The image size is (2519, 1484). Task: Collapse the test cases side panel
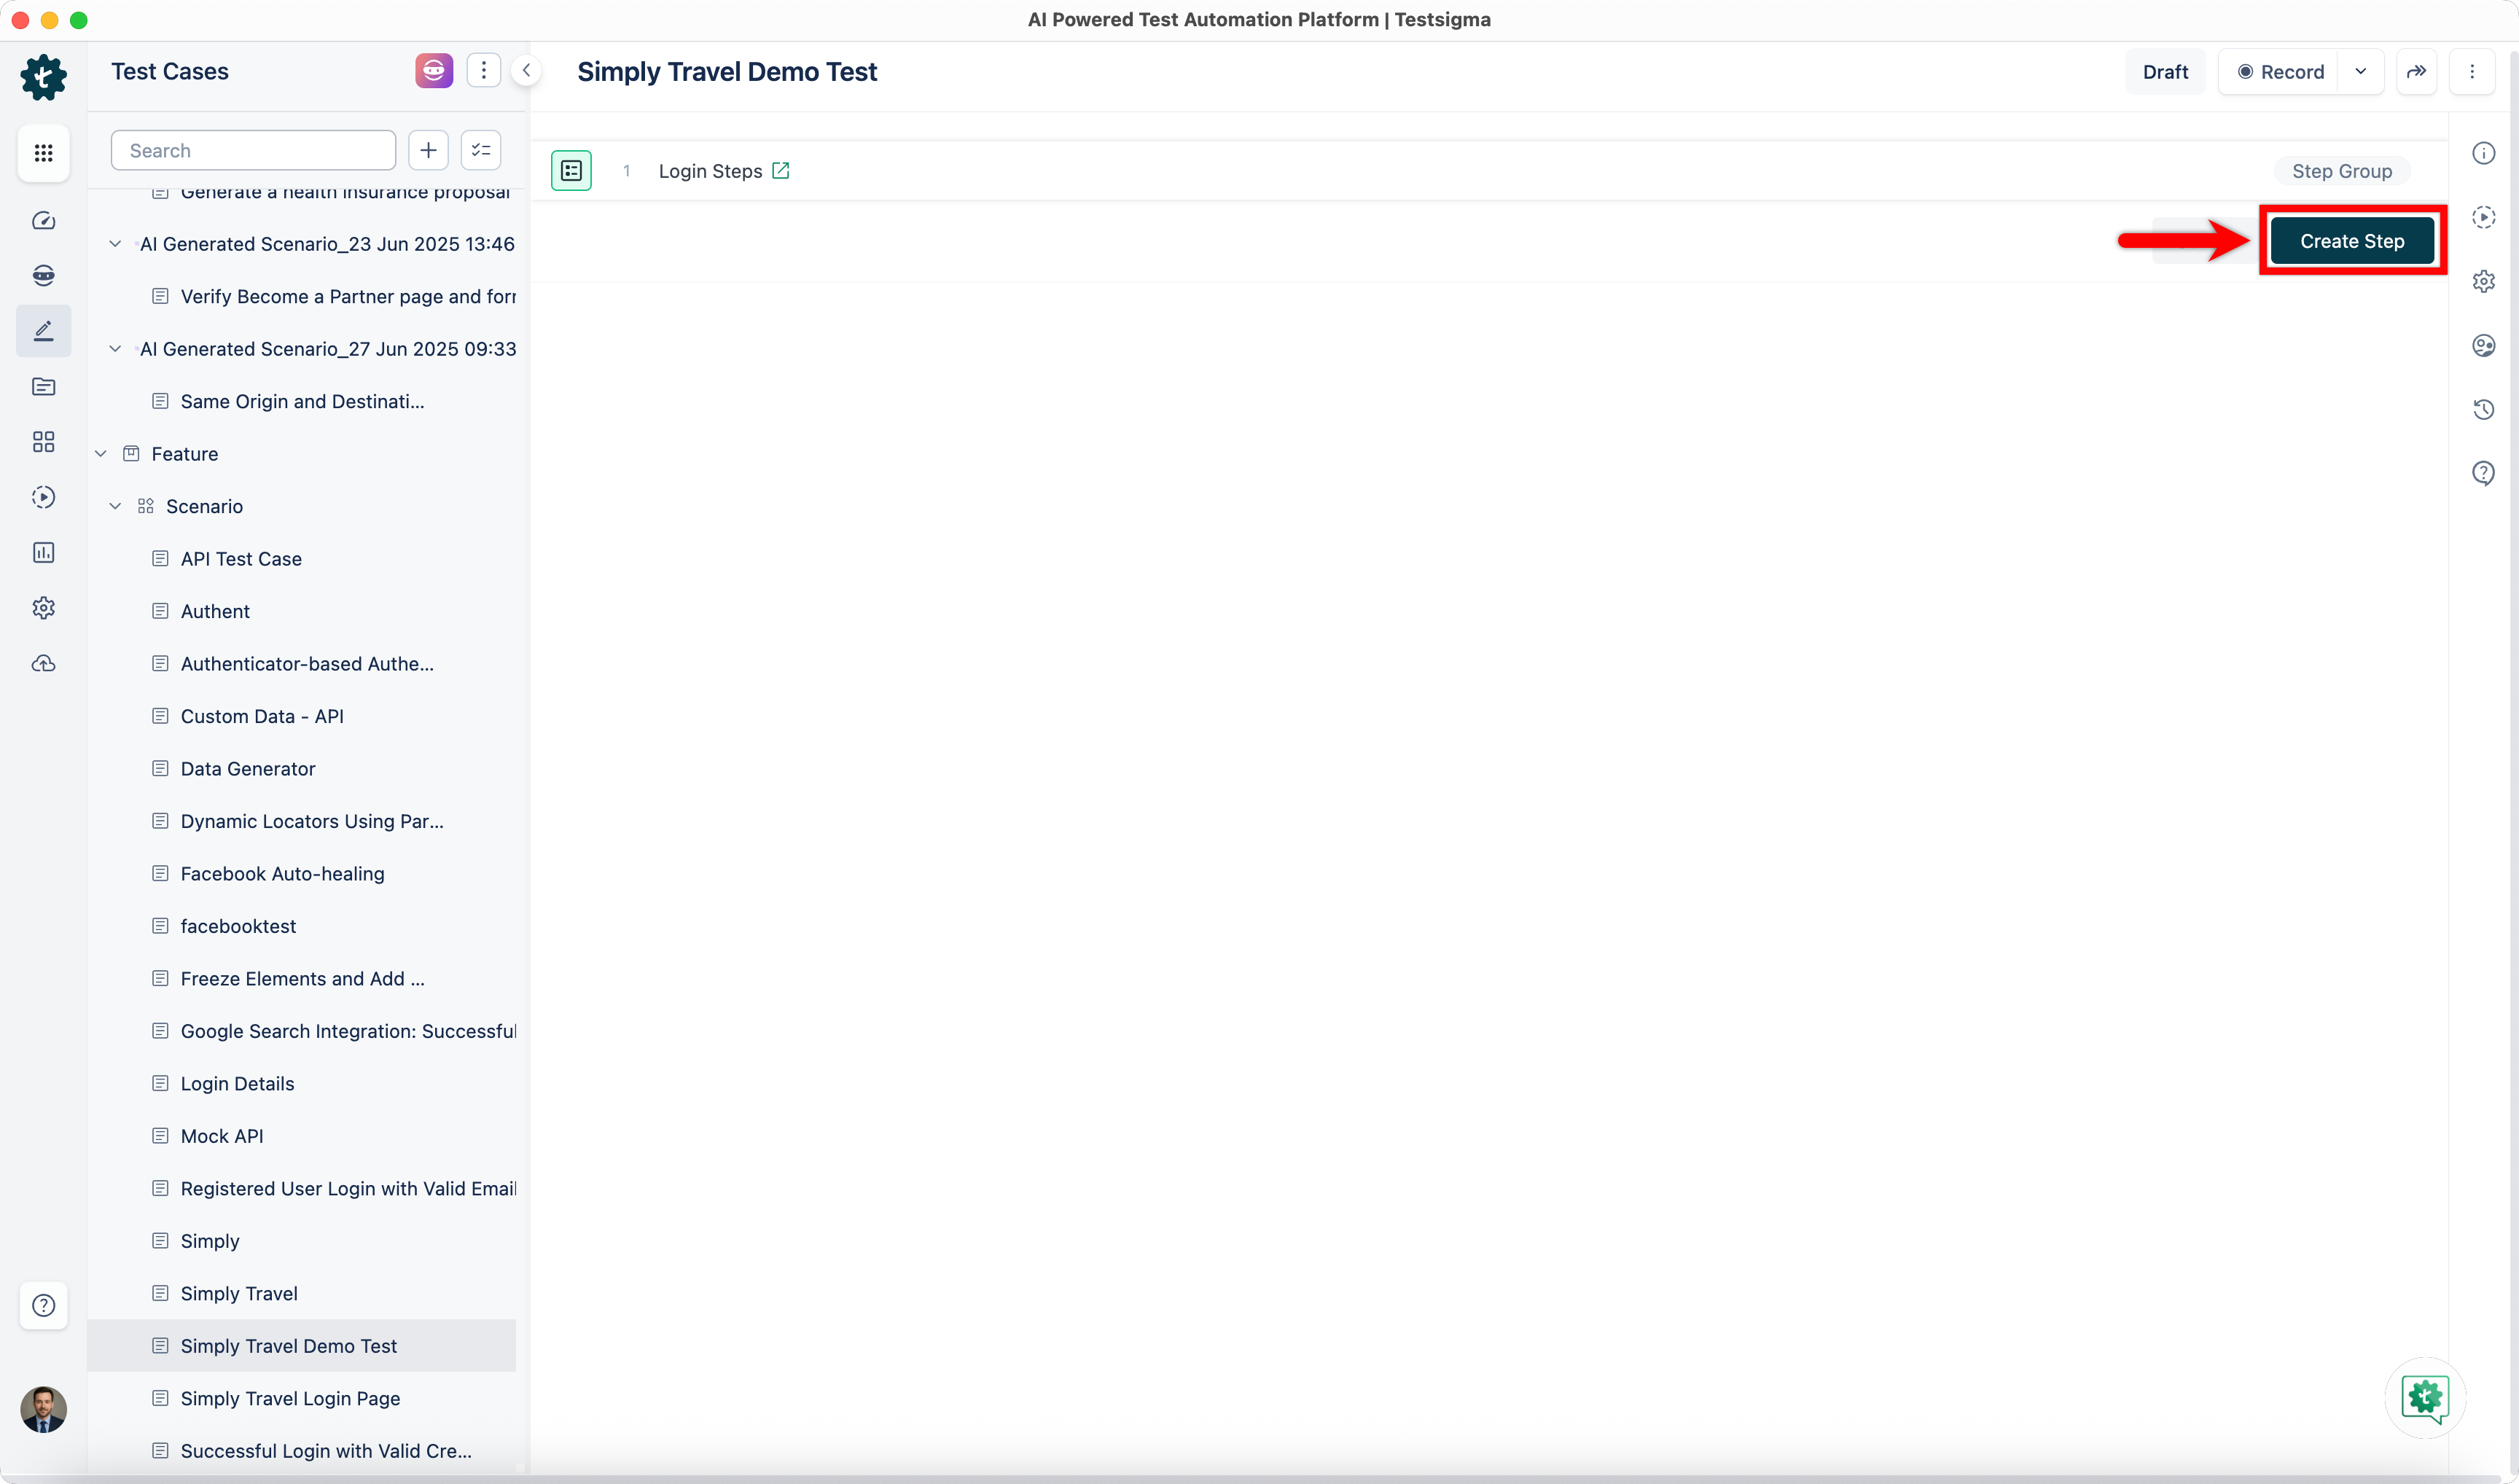pyautogui.click(x=526, y=71)
